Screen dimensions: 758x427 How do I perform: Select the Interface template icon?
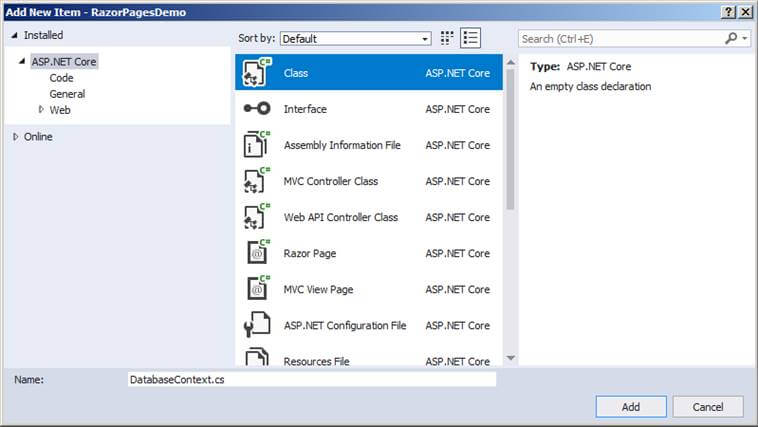pyautogui.click(x=257, y=108)
